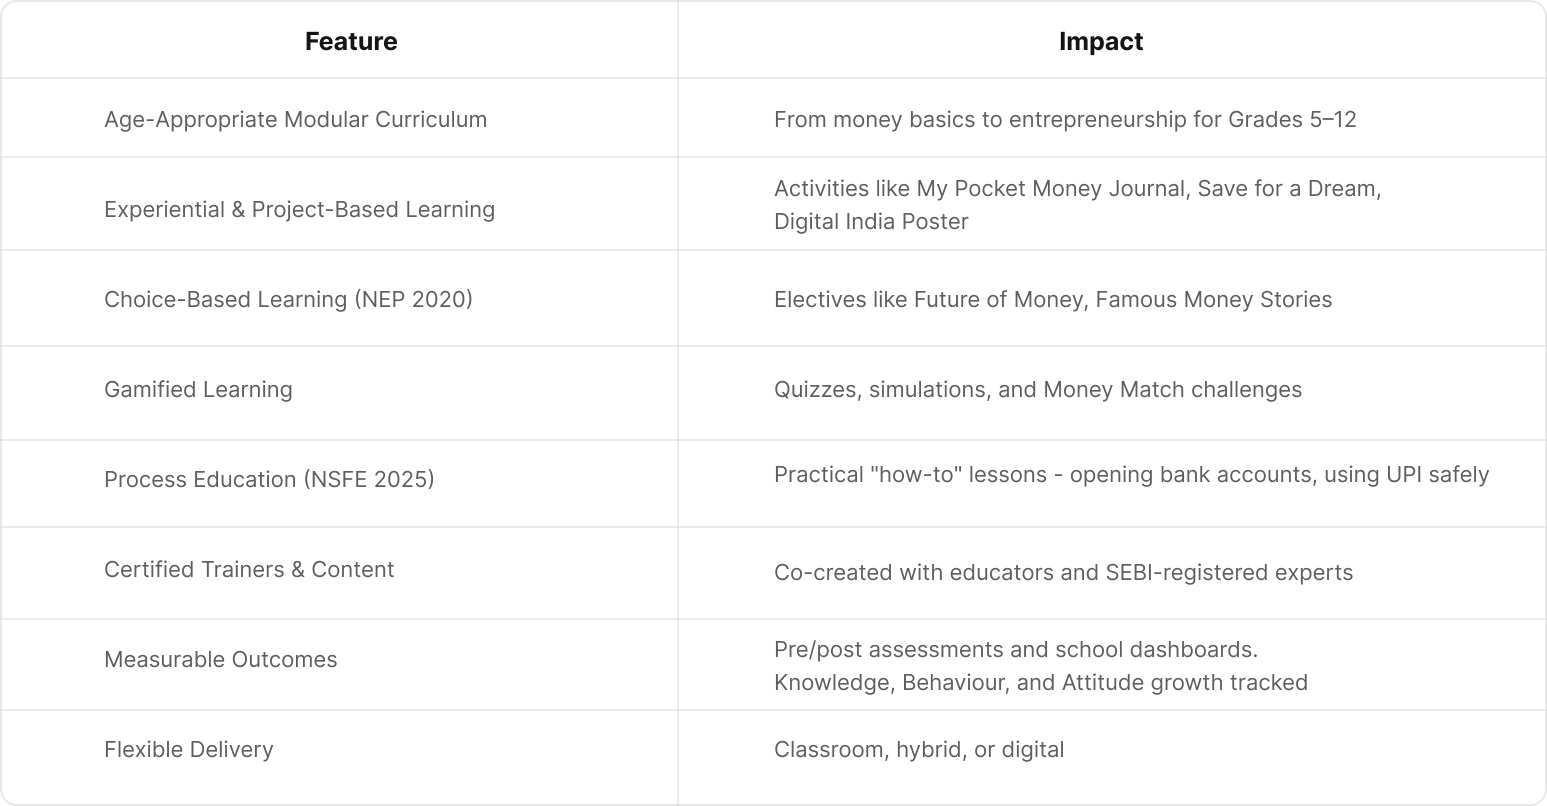Click Pre/post assessments and school dashboards line
This screenshot has height=806, width=1547.
click(x=1015, y=649)
